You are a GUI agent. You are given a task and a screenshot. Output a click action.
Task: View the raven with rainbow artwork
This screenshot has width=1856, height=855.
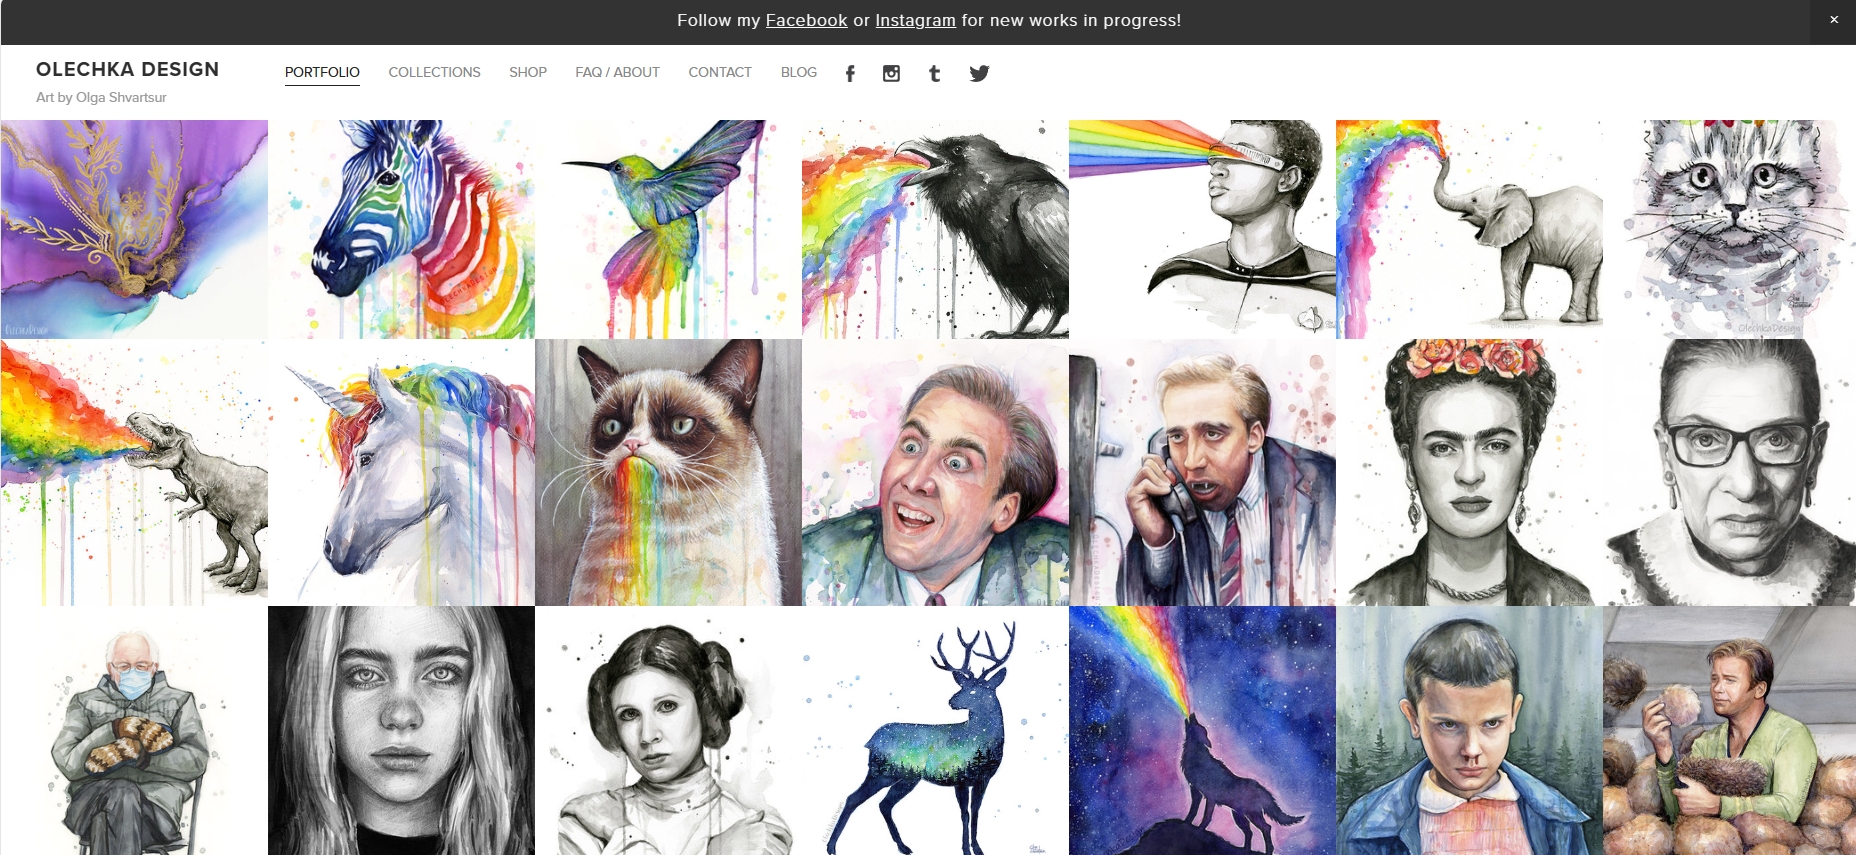[x=935, y=229]
